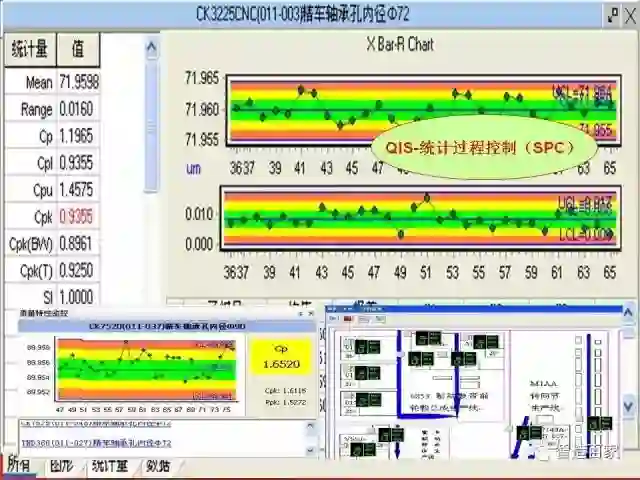This screenshot has width=640, height=480.
Task: Select the red Cpk value 0.9355
Action: coord(76,217)
